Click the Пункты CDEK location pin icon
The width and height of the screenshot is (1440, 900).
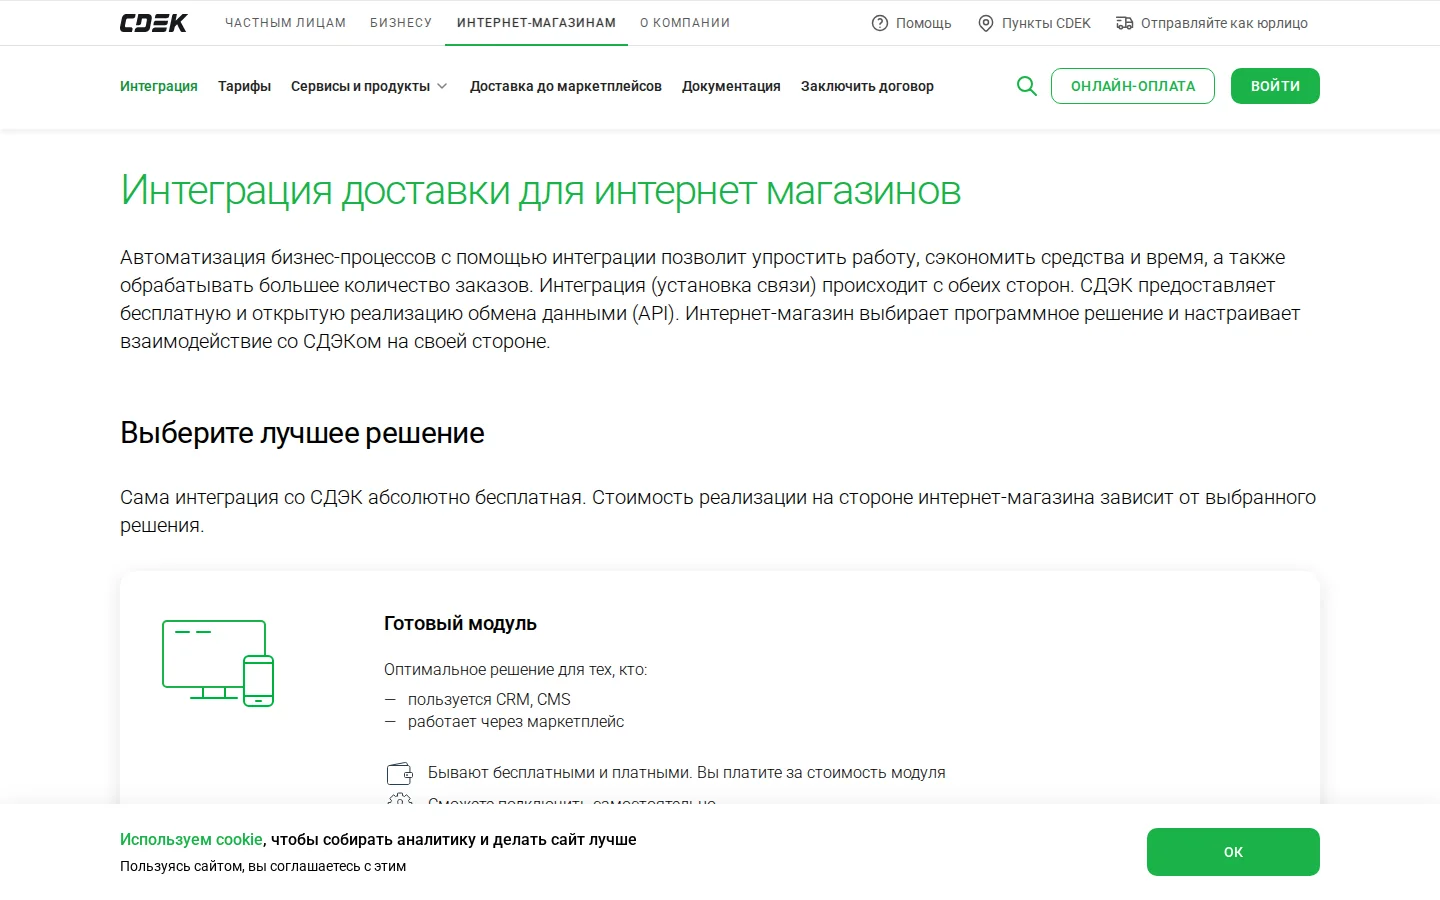(986, 23)
